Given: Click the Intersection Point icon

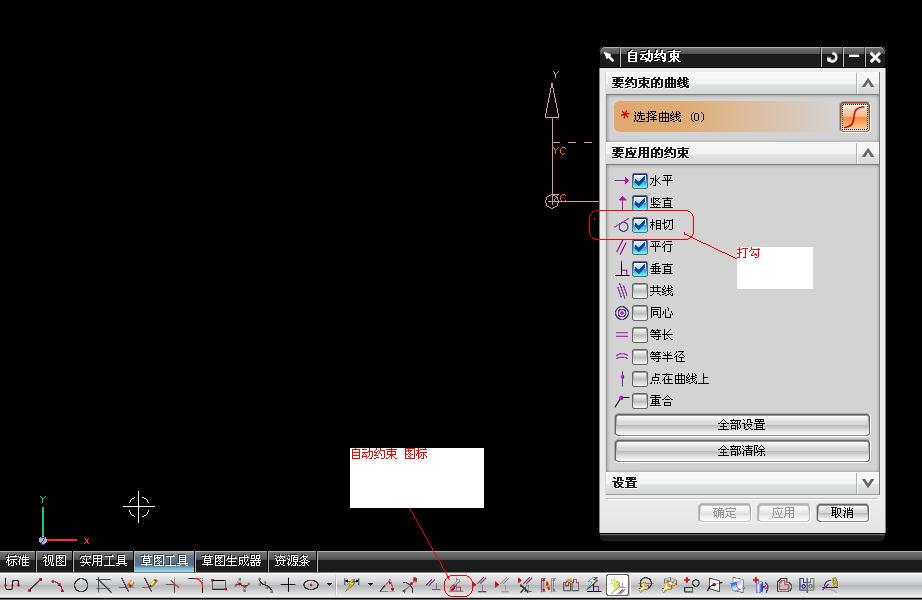Looking at the screenshot, I should point(714,585).
